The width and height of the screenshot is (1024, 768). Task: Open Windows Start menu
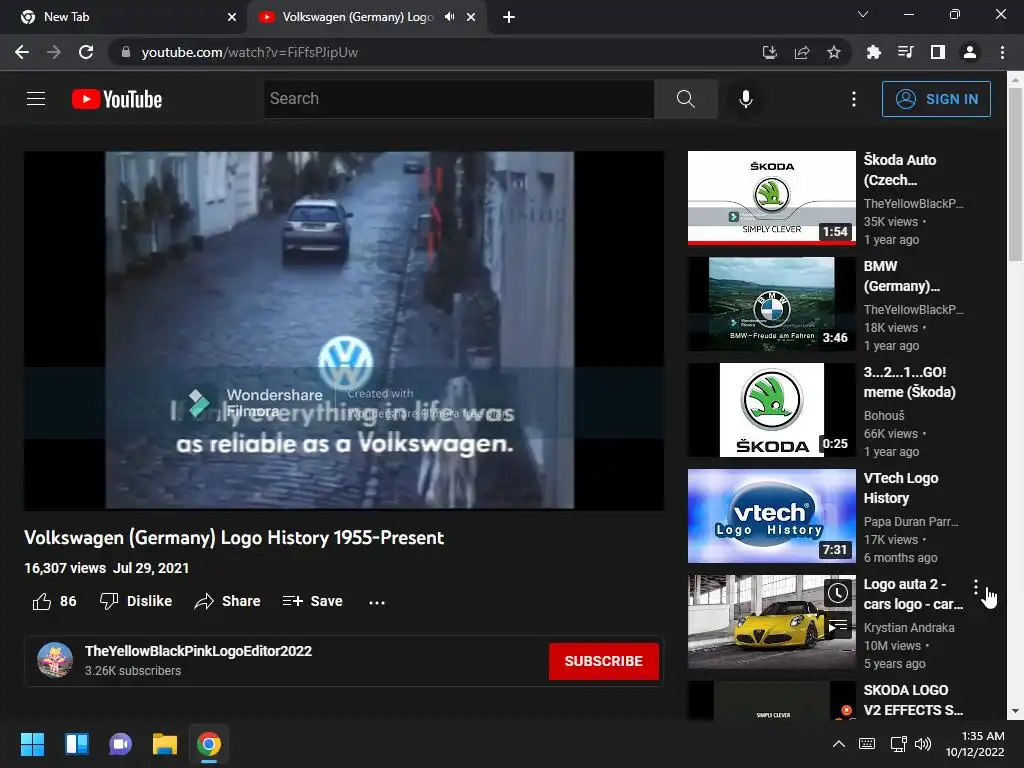32,744
